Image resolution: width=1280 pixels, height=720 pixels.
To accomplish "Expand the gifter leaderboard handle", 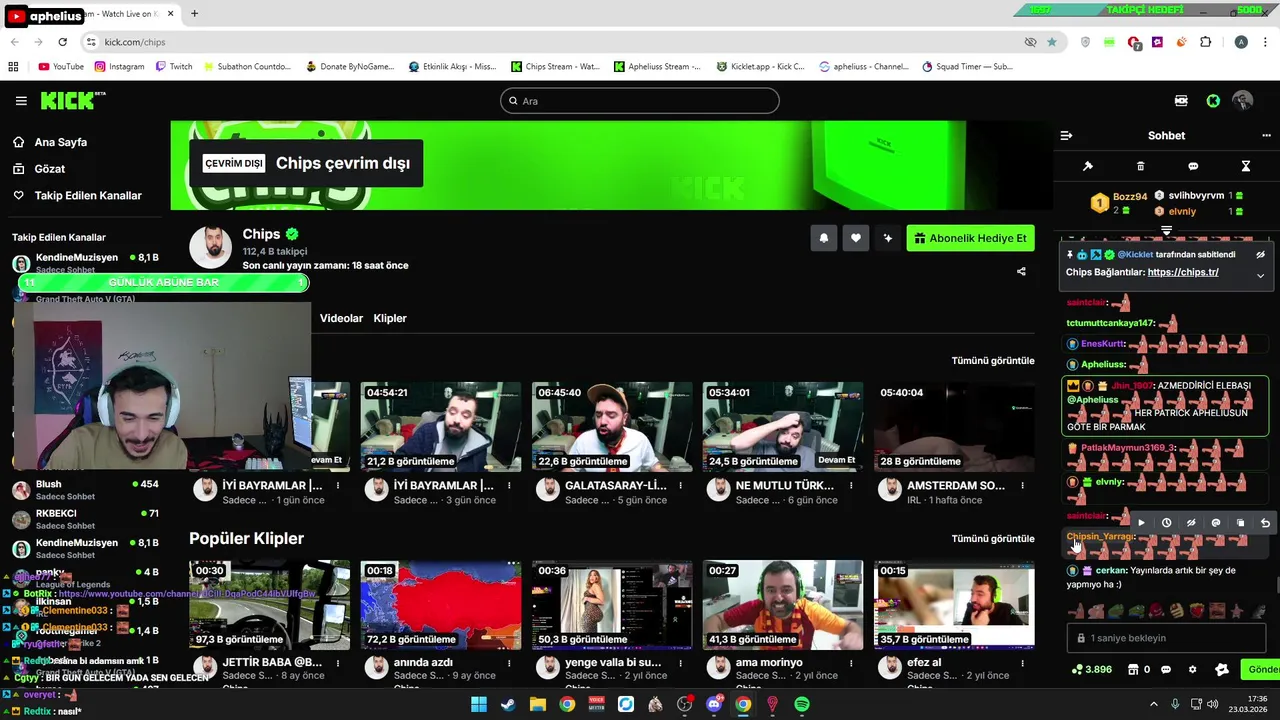I will (x=1166, y=230).
